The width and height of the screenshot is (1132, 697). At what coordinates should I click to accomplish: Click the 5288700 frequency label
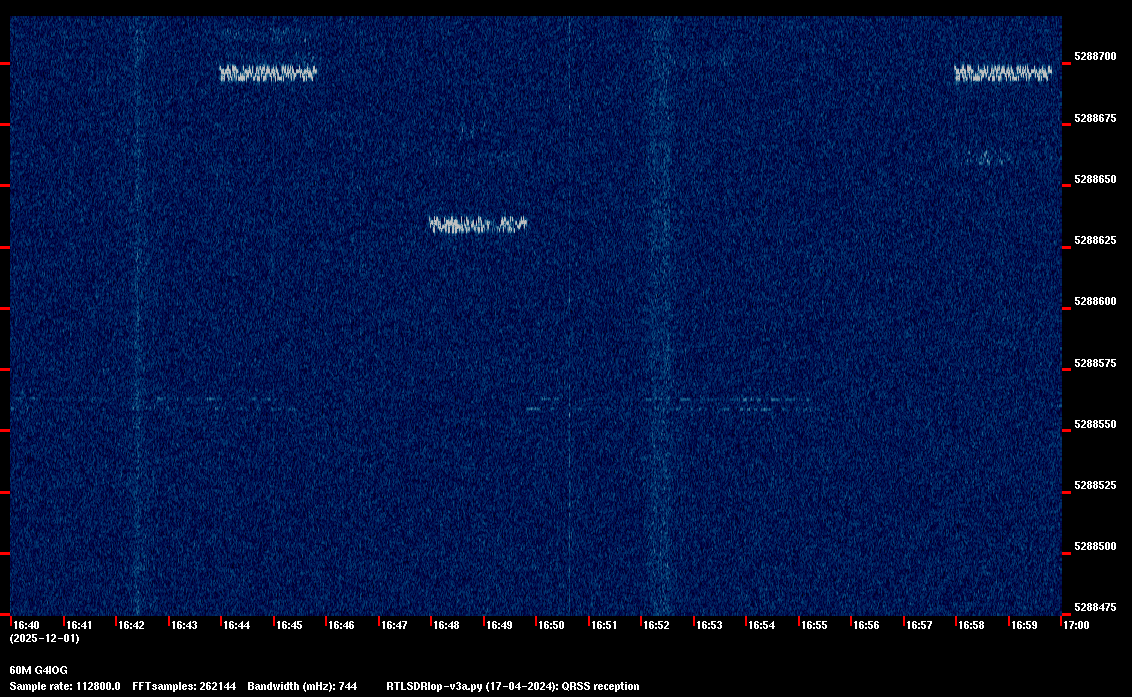1095,56
